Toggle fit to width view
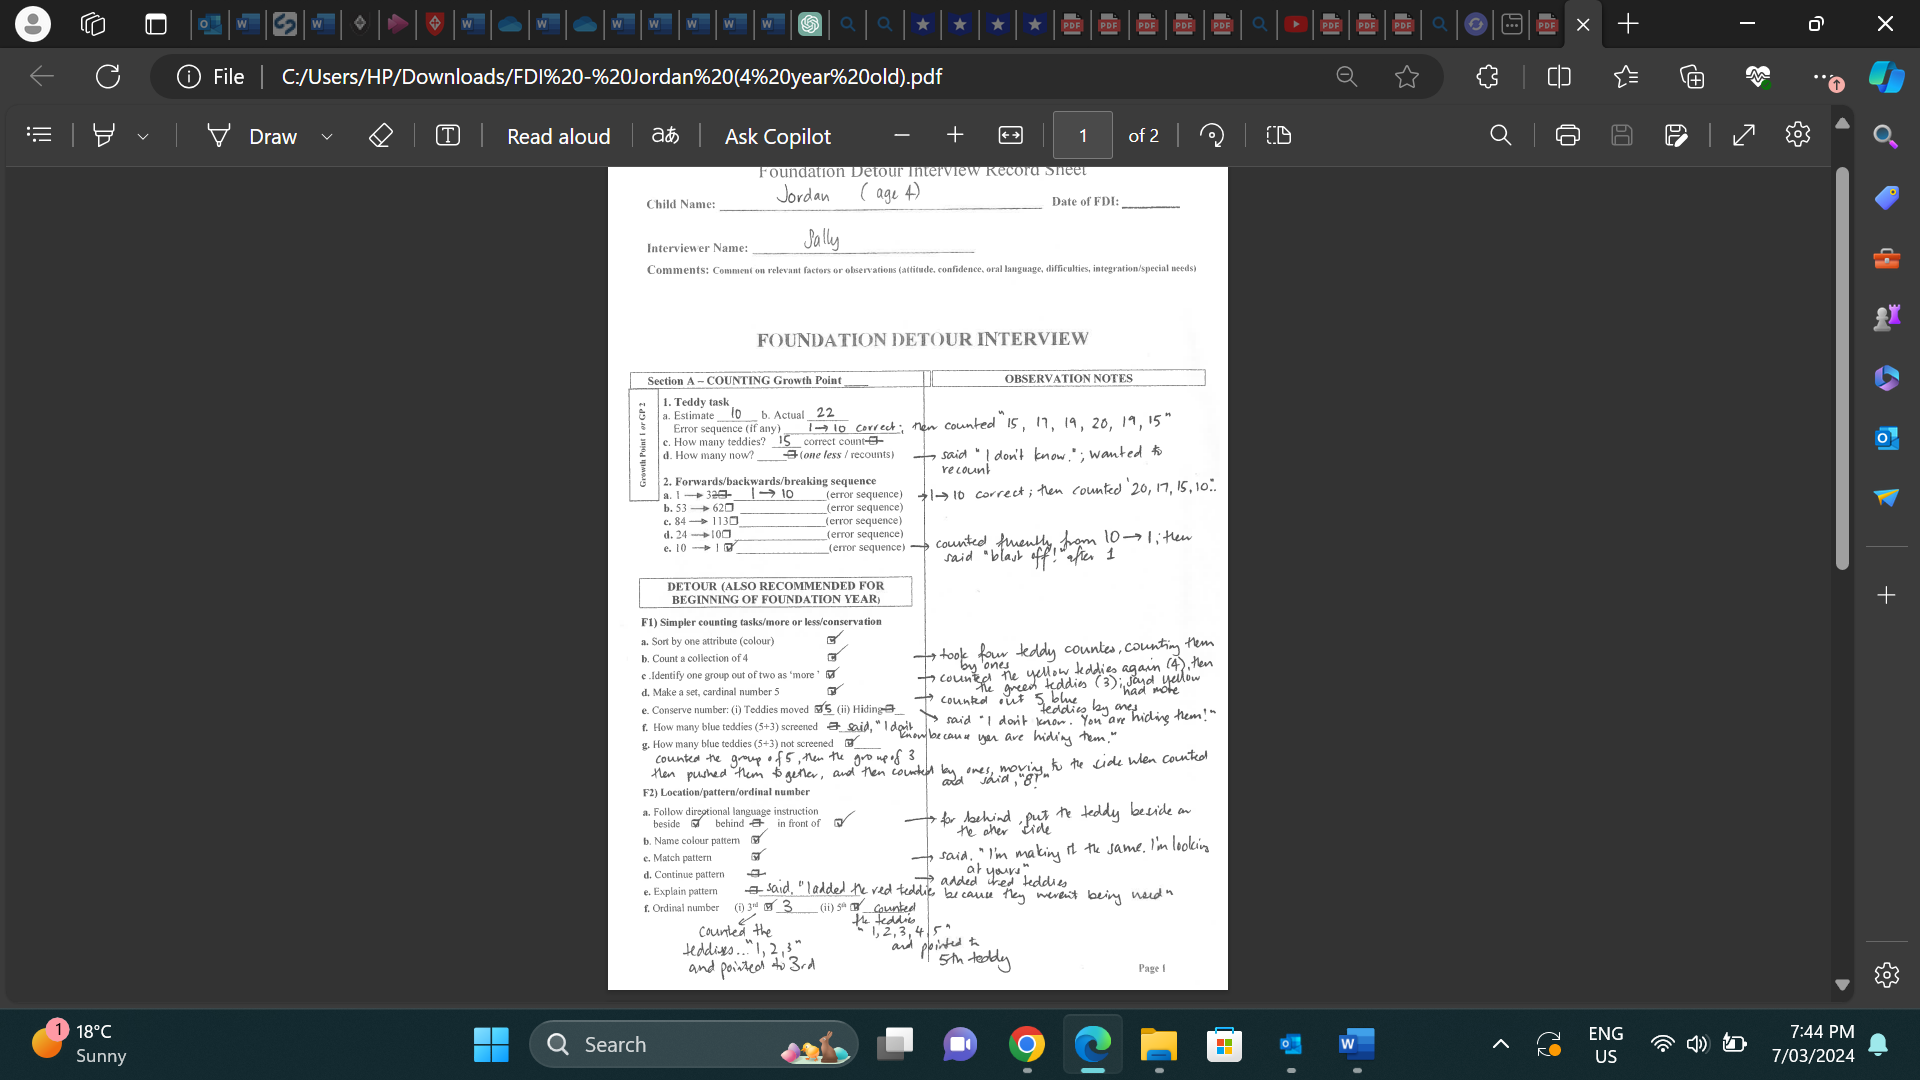The width and height of the screenshot is (1920, 1080). [1010, 135]
